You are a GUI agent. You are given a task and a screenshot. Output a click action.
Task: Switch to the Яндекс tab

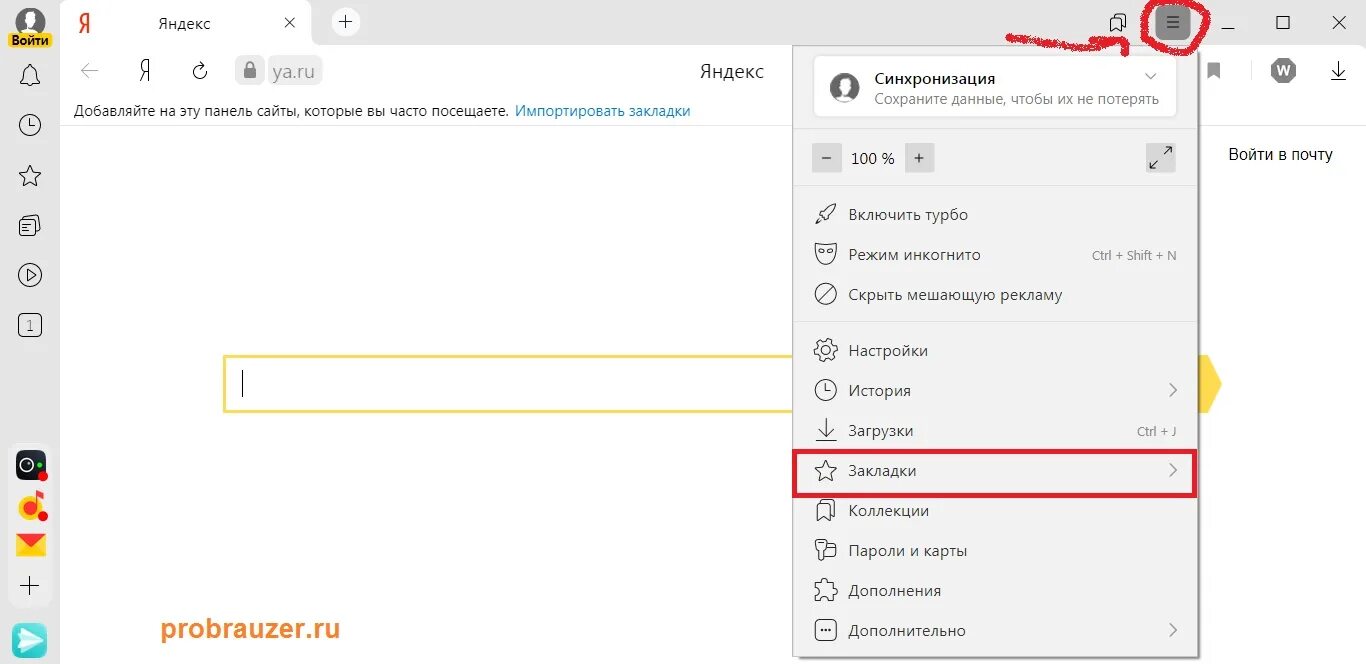(x=185, y=22)
